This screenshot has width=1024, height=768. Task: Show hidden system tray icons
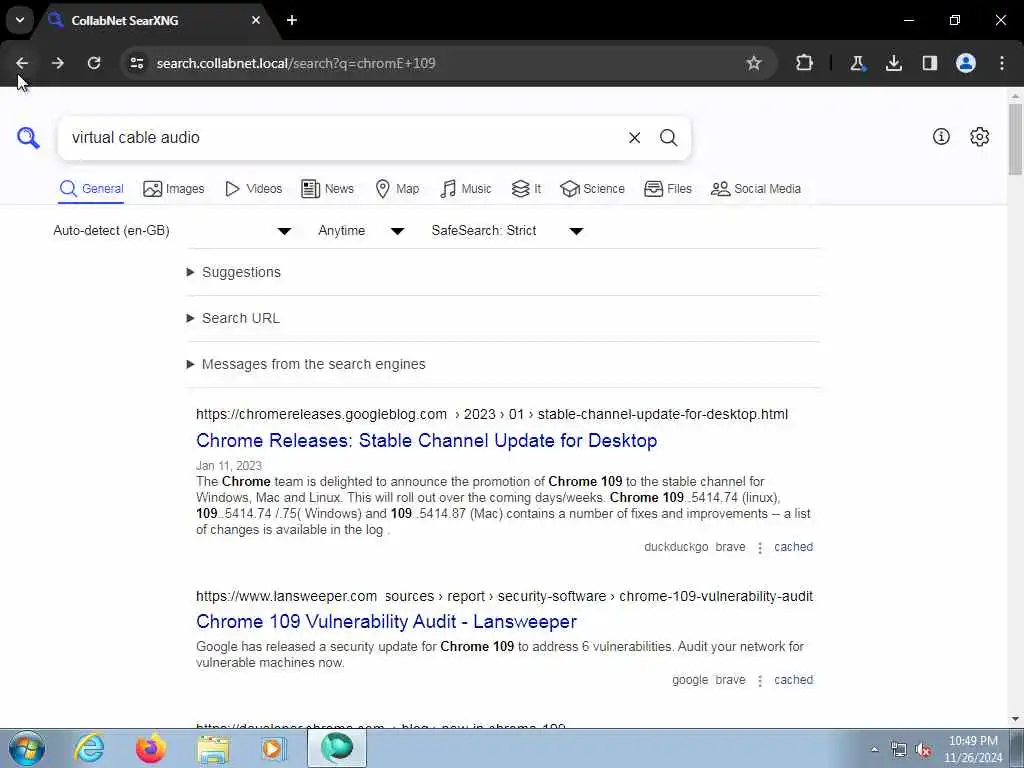pyautogui.click(x=874, y=749)
